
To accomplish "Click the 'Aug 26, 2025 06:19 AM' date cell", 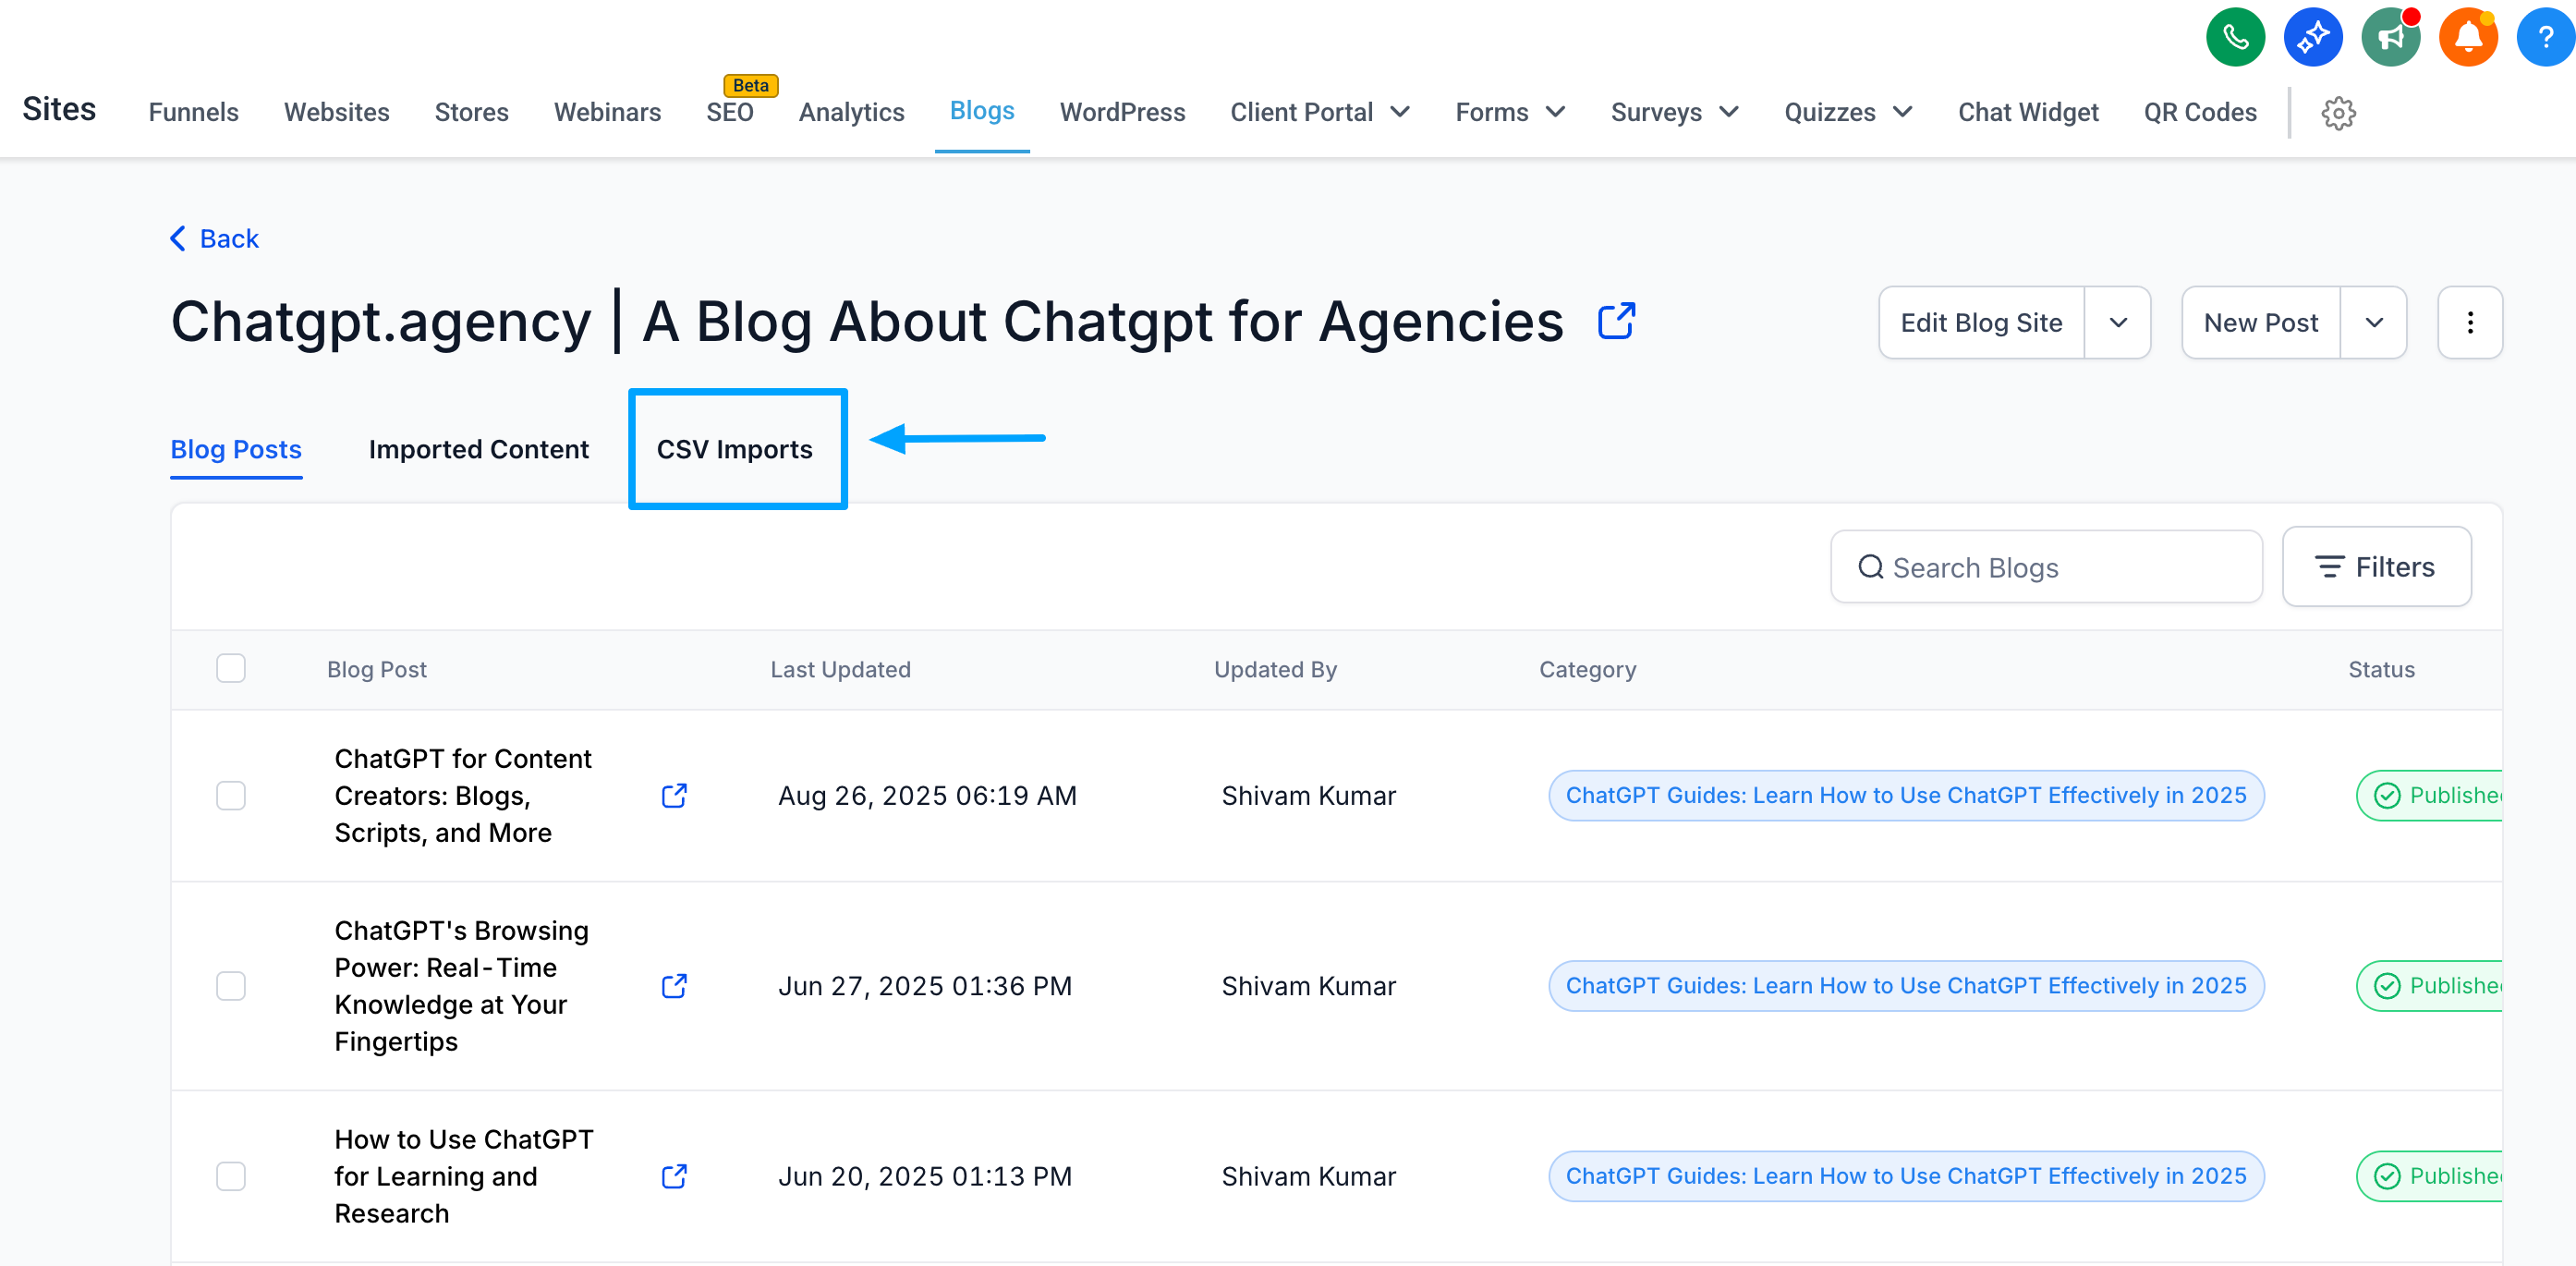I will coord(927,795).
